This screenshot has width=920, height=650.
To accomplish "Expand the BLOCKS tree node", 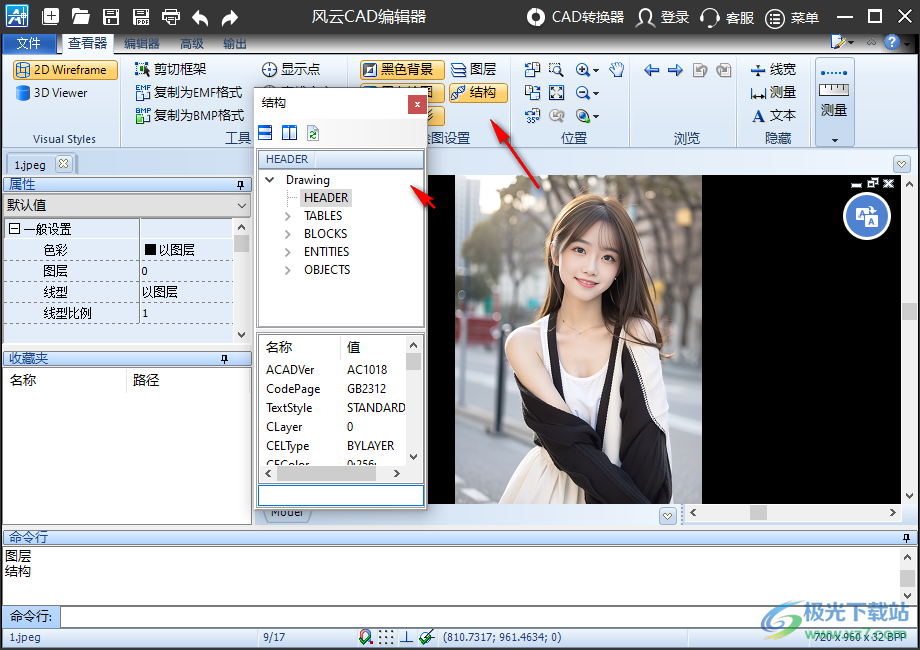I will [288, 234].
